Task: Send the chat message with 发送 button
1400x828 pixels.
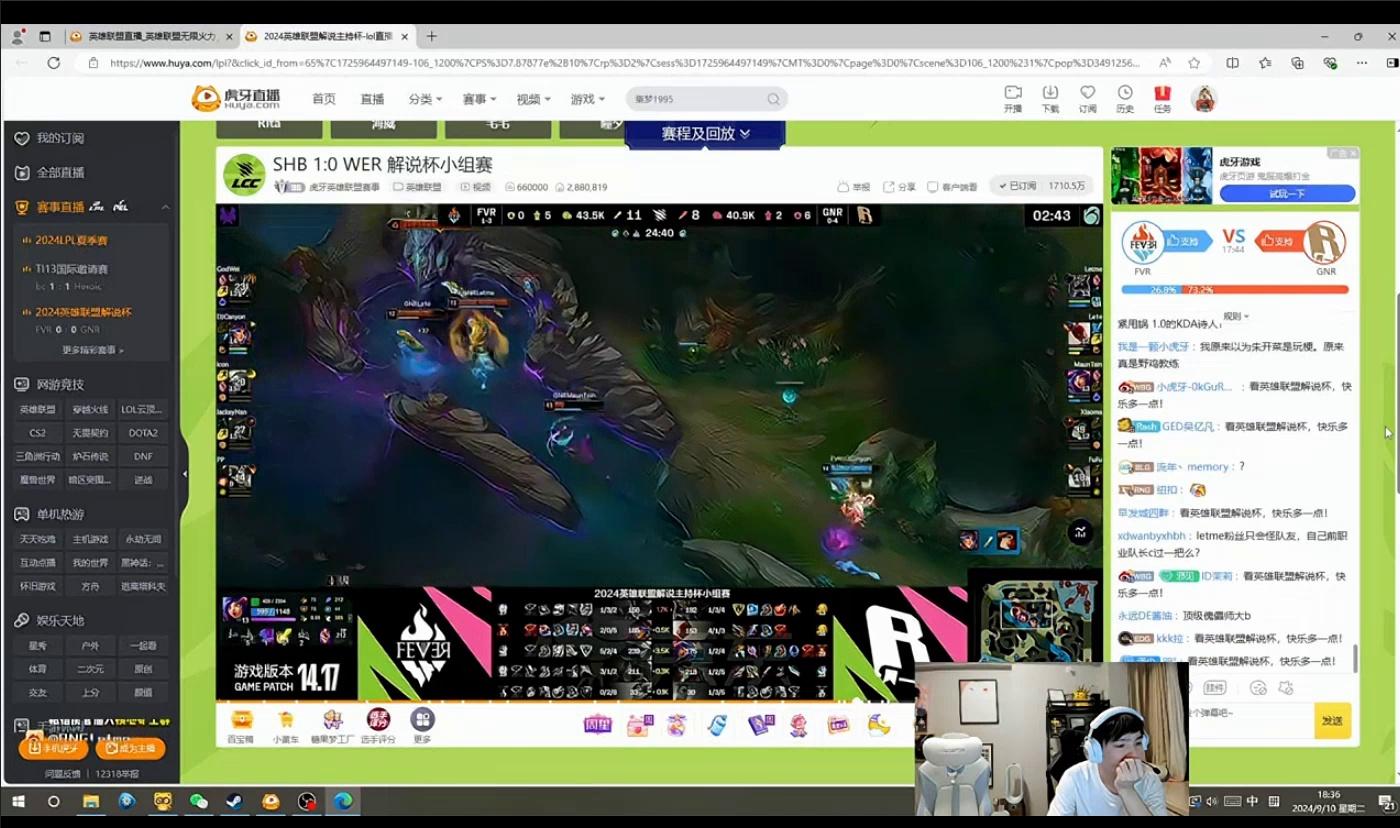Action: [x=1332, y=721]
